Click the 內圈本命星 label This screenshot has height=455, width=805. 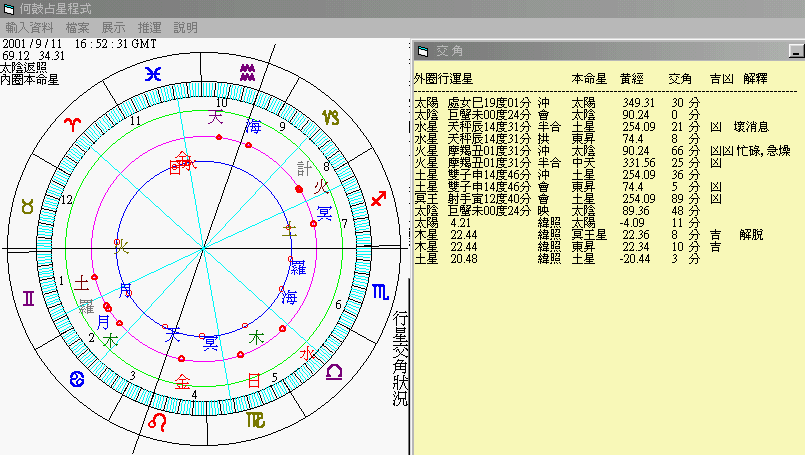tap(29, 80)
